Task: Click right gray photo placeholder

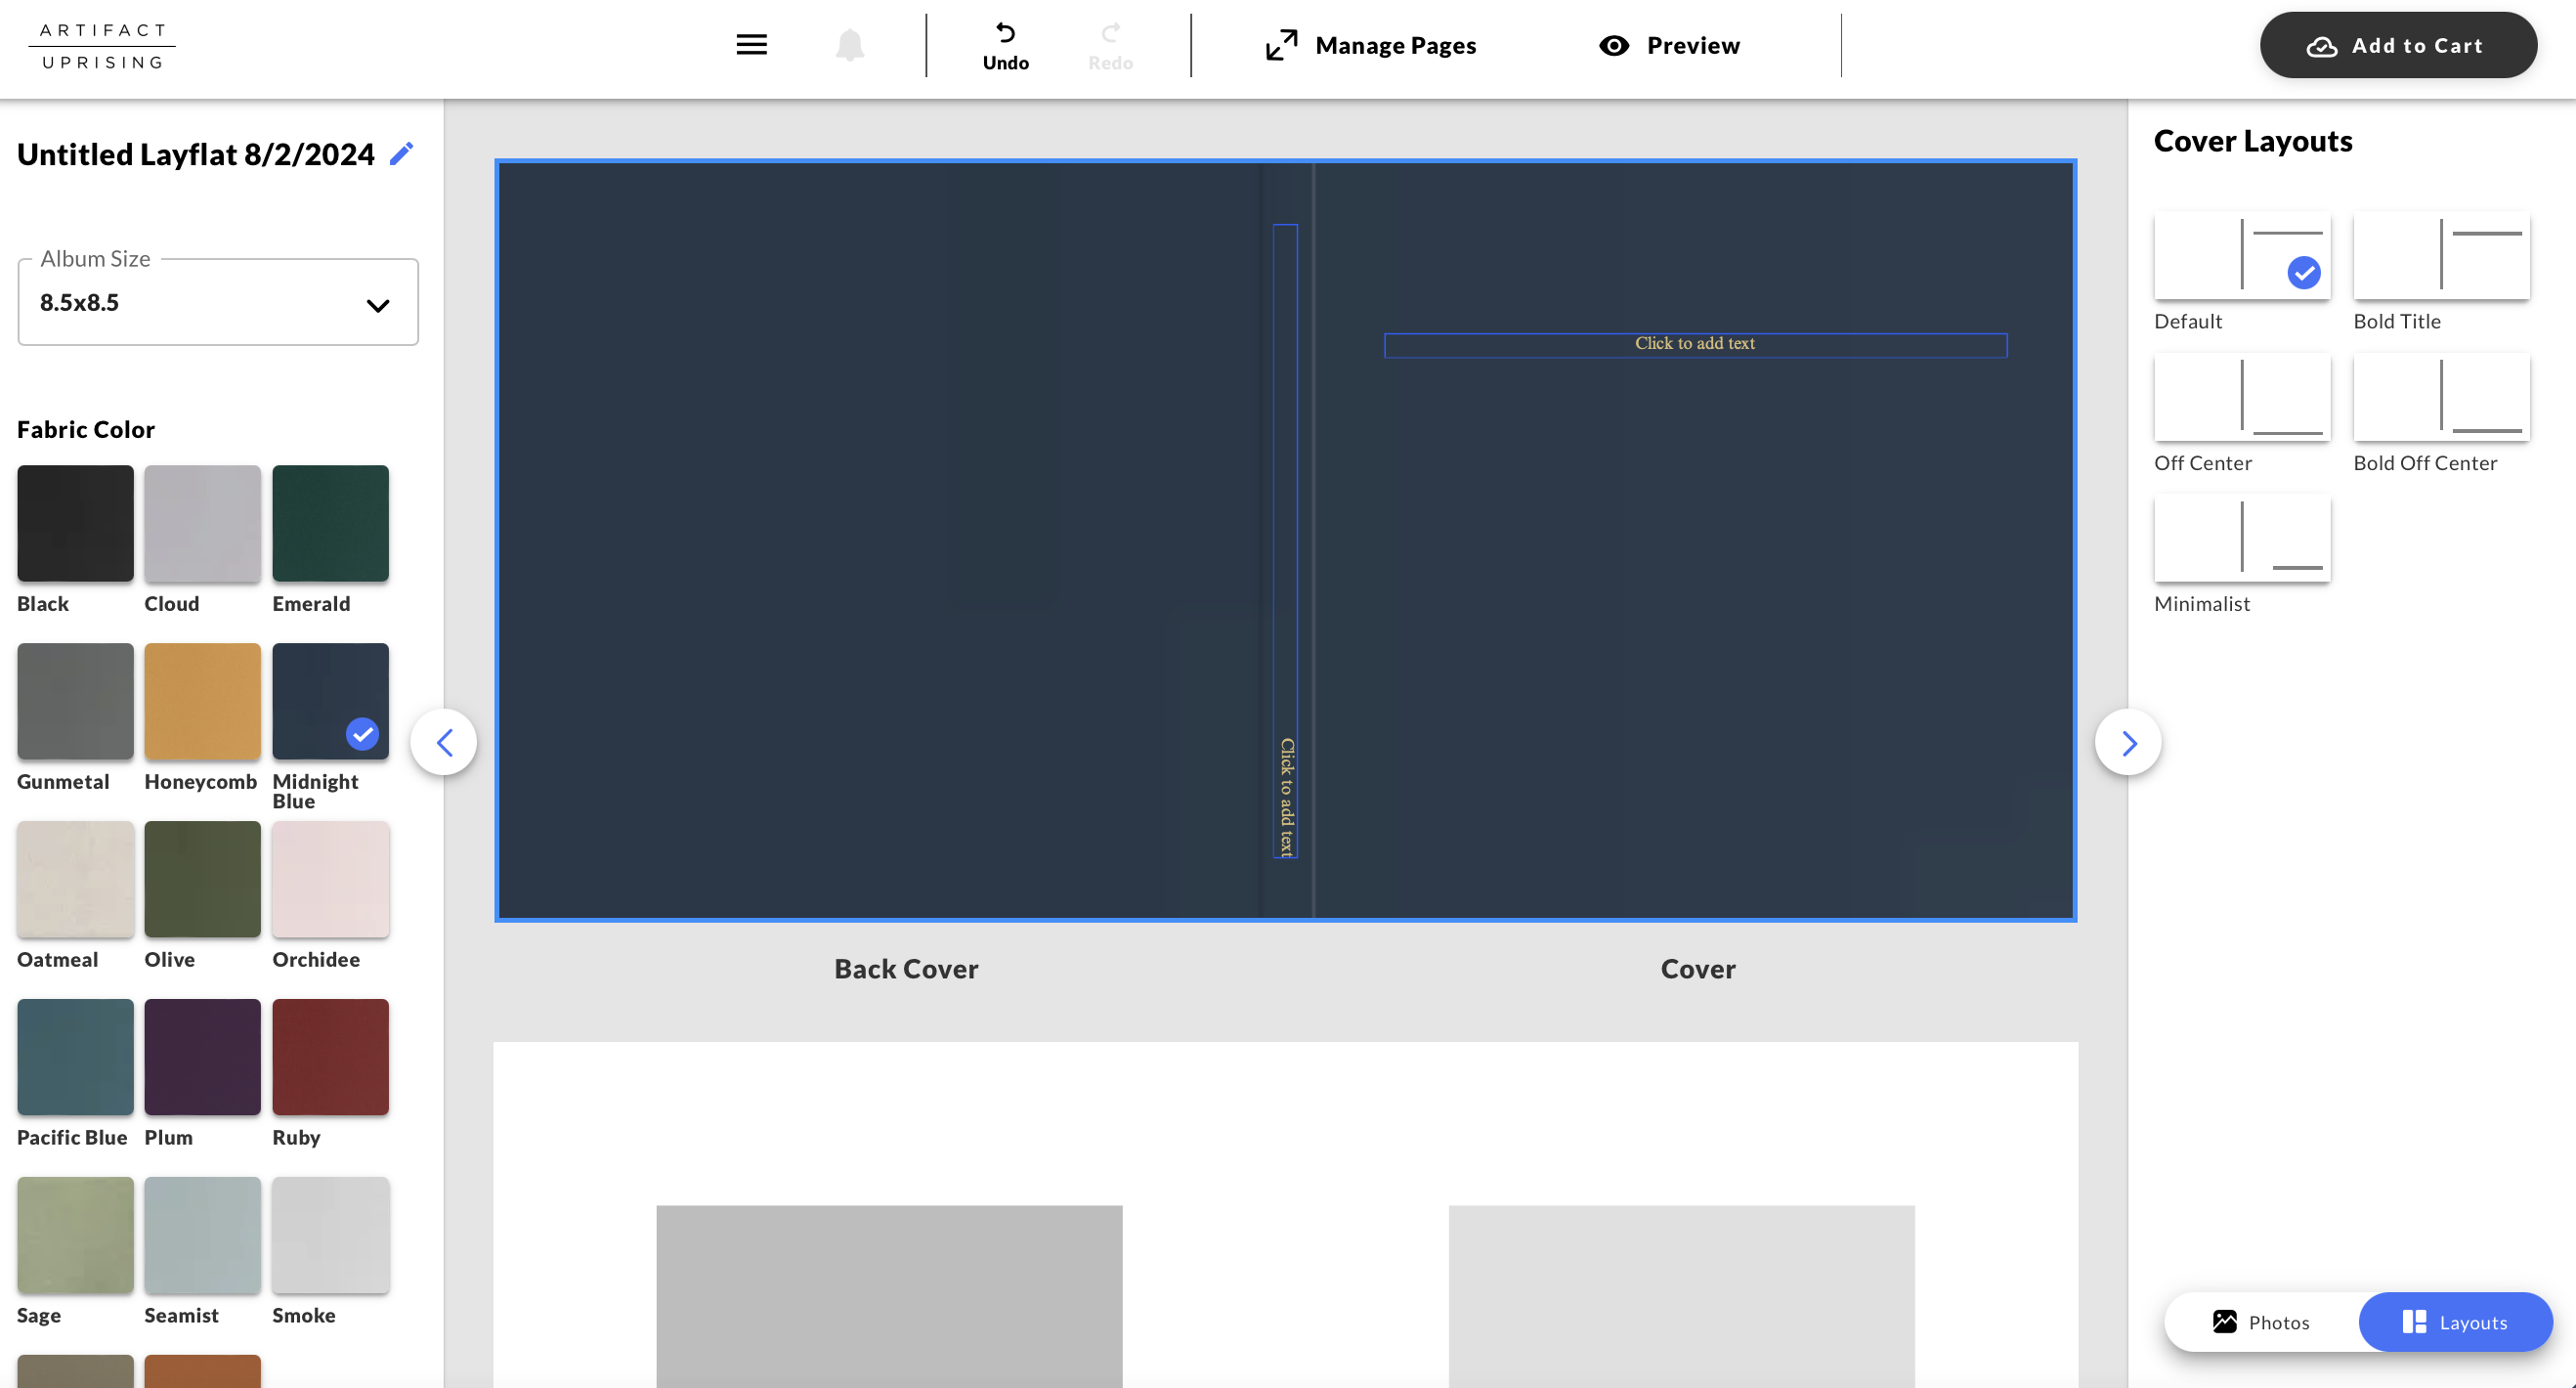Action: 1681,1296
